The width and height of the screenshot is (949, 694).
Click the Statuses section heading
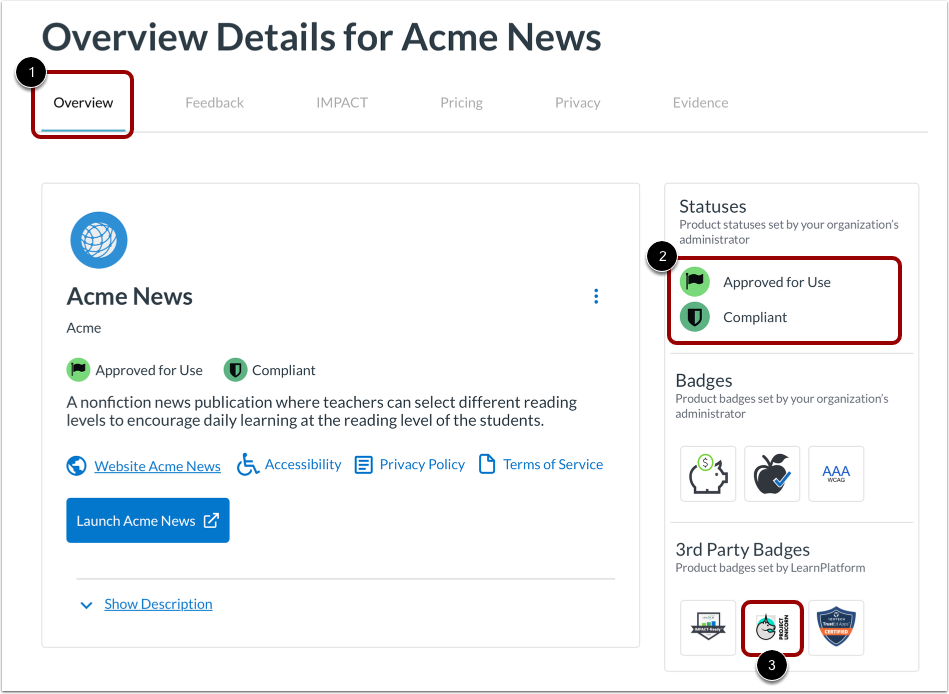712,206
